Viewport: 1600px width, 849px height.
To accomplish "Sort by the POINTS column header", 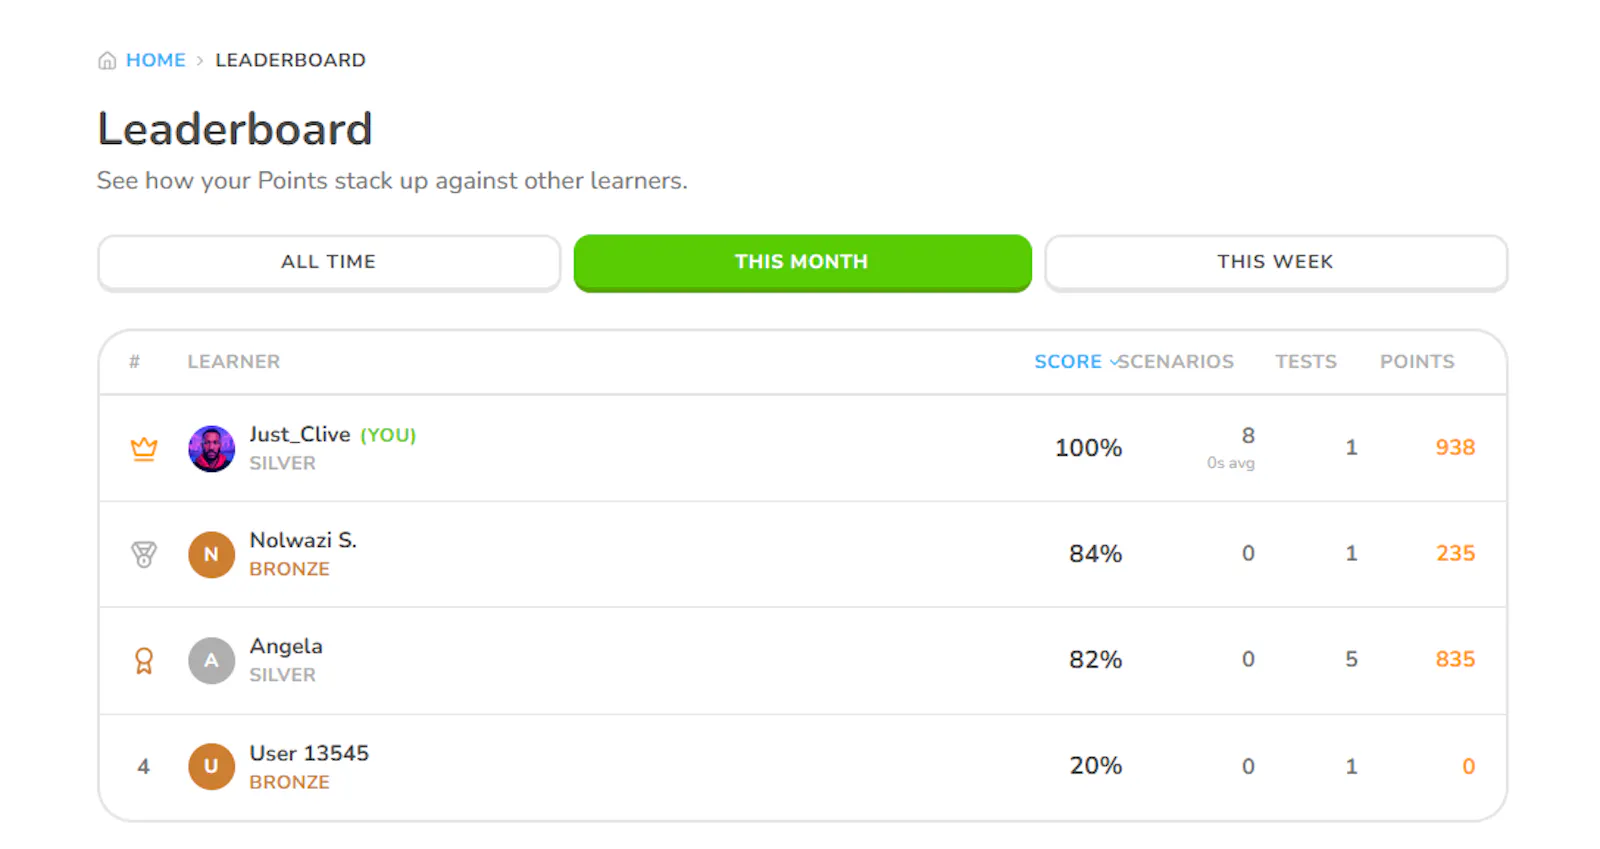I will (1417, 362).
